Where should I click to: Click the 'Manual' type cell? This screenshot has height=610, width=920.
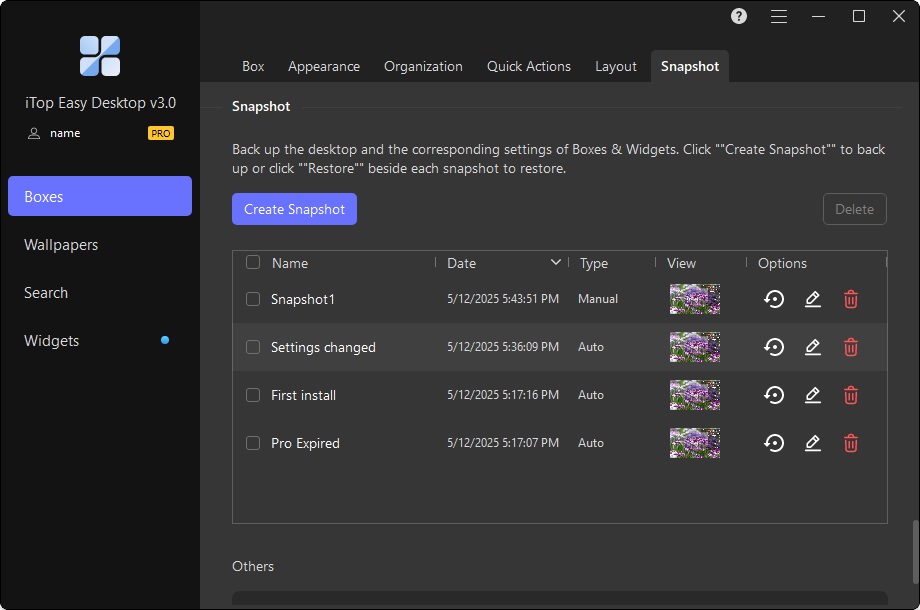[598, 299]
